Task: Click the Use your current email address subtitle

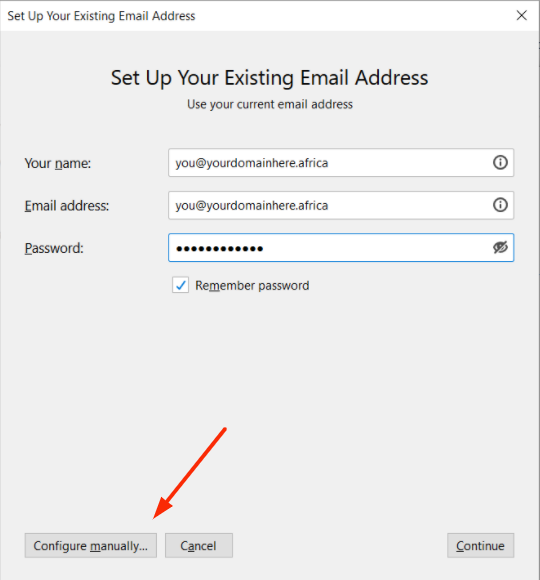Action: click(270, 104)
